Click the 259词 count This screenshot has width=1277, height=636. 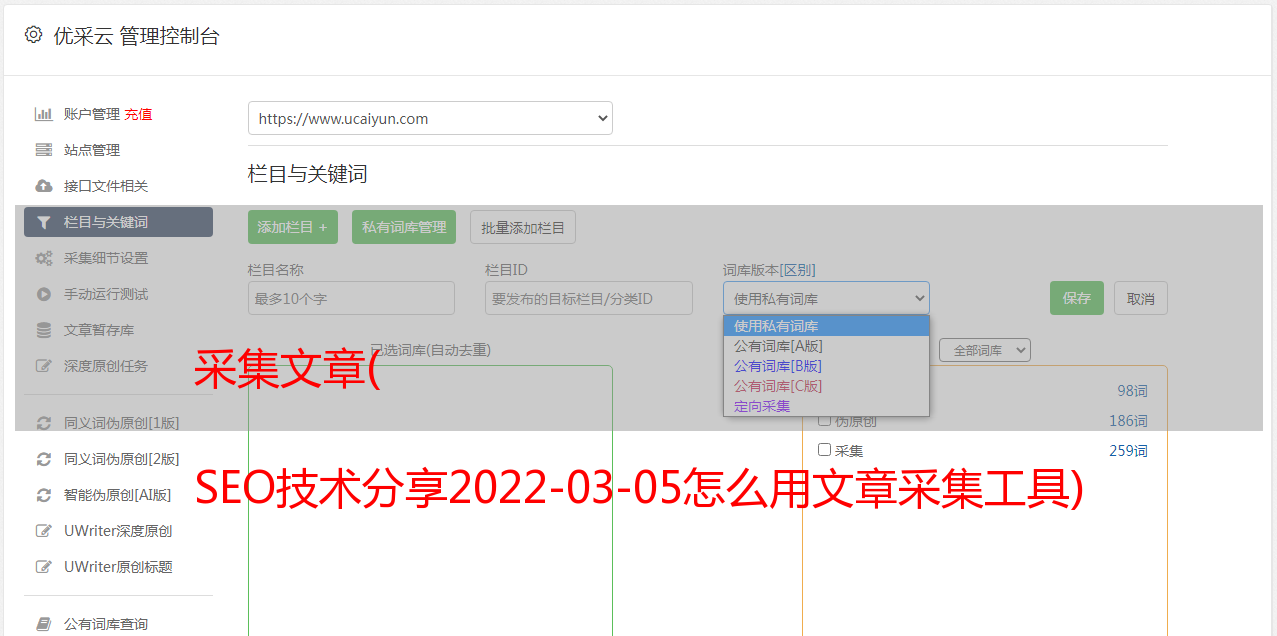[x=1128, y=451]
